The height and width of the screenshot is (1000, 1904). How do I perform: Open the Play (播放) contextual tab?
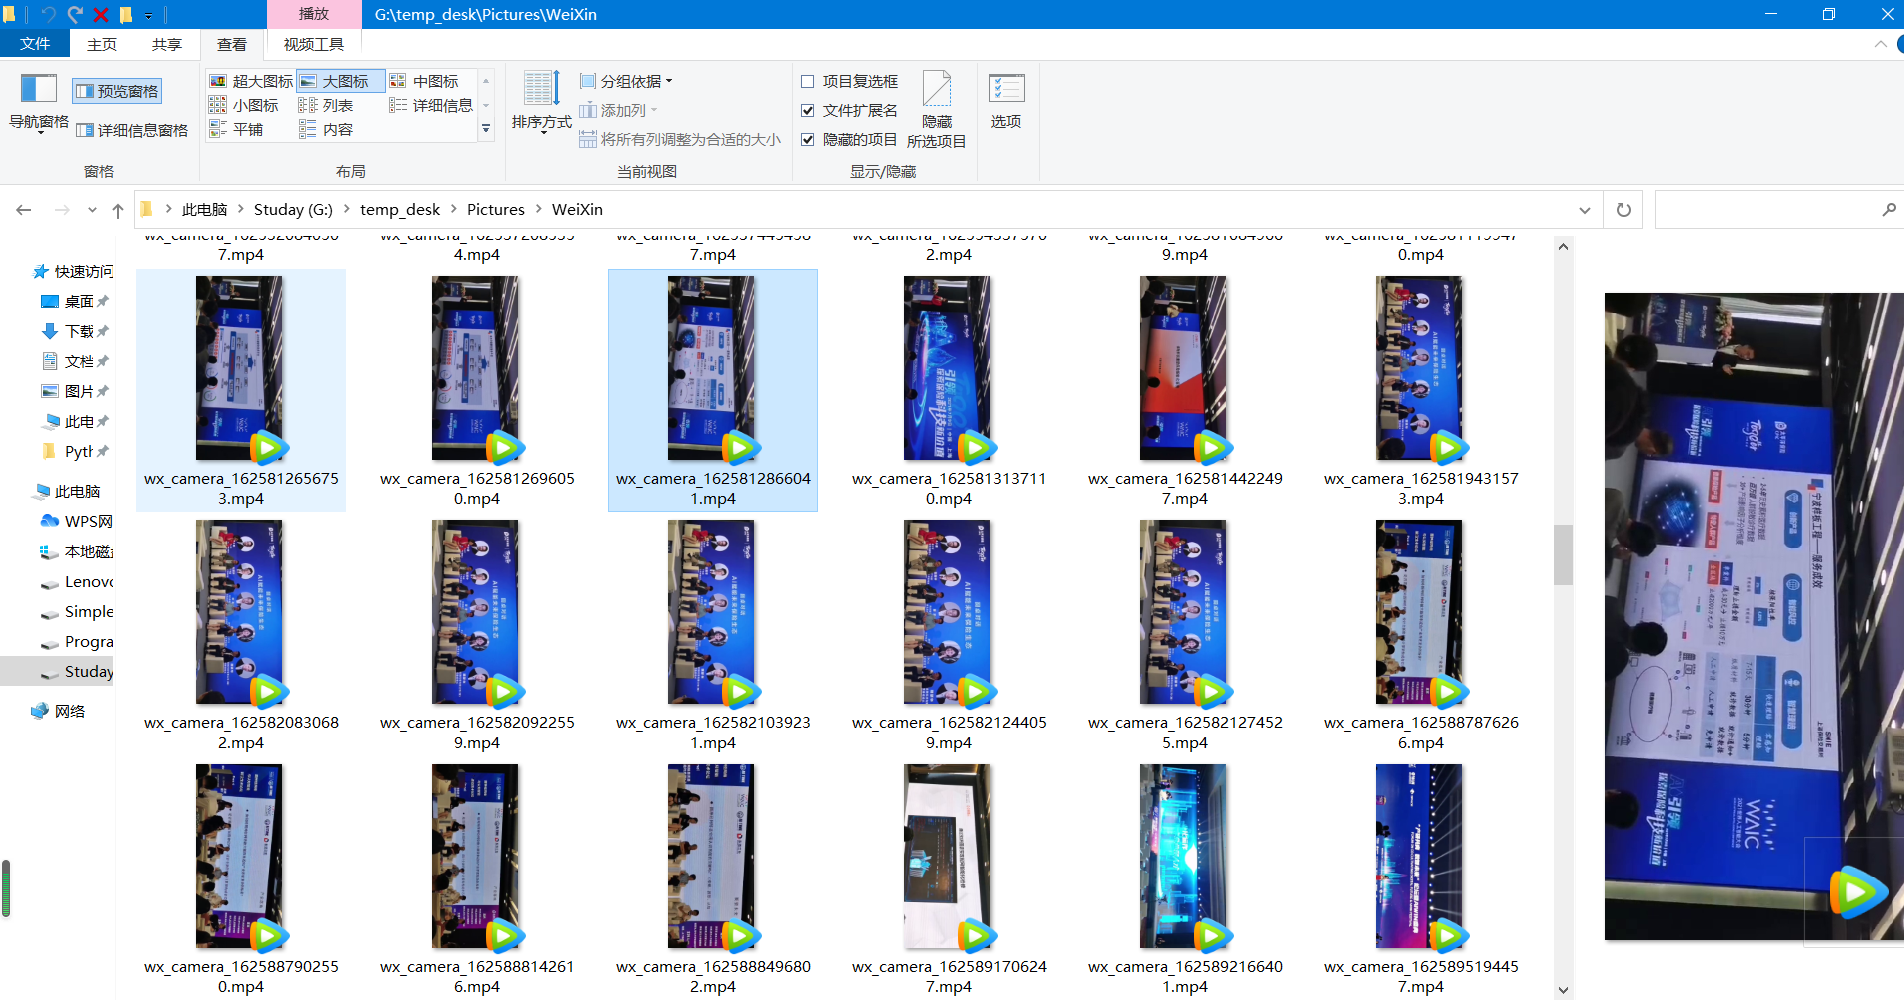[314, 14]
